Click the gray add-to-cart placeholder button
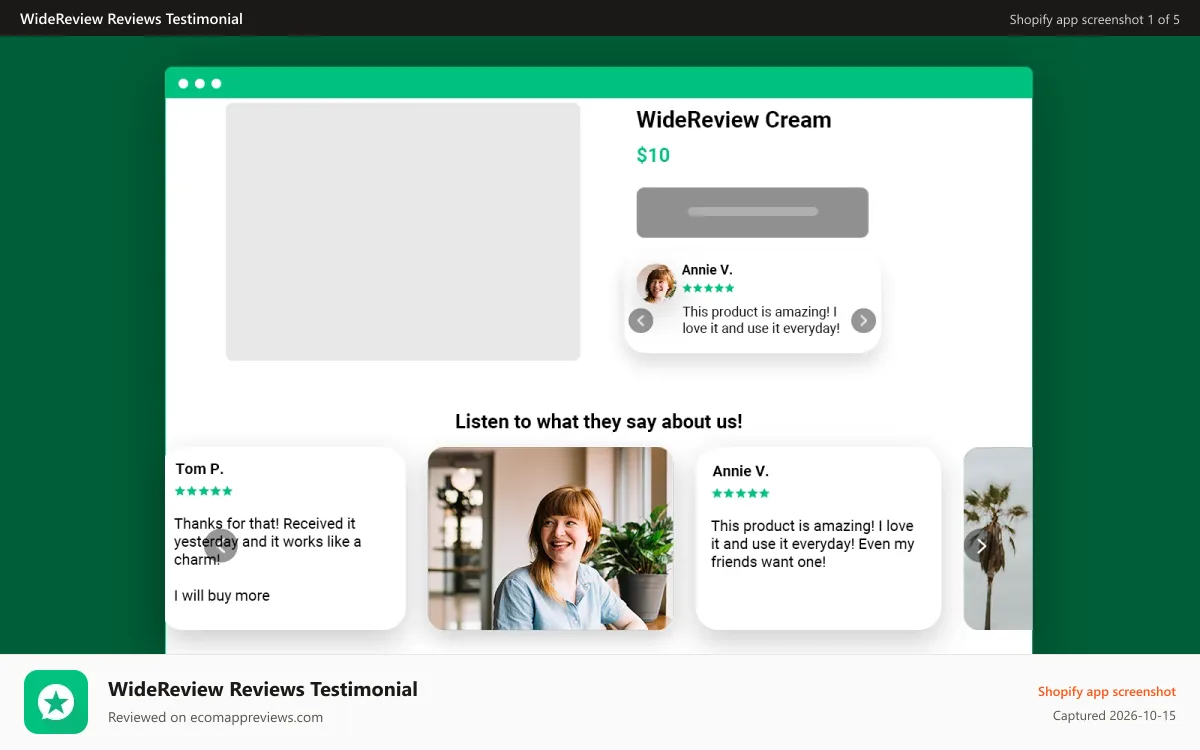This screenshot has width=1200, height=750. 752,212
